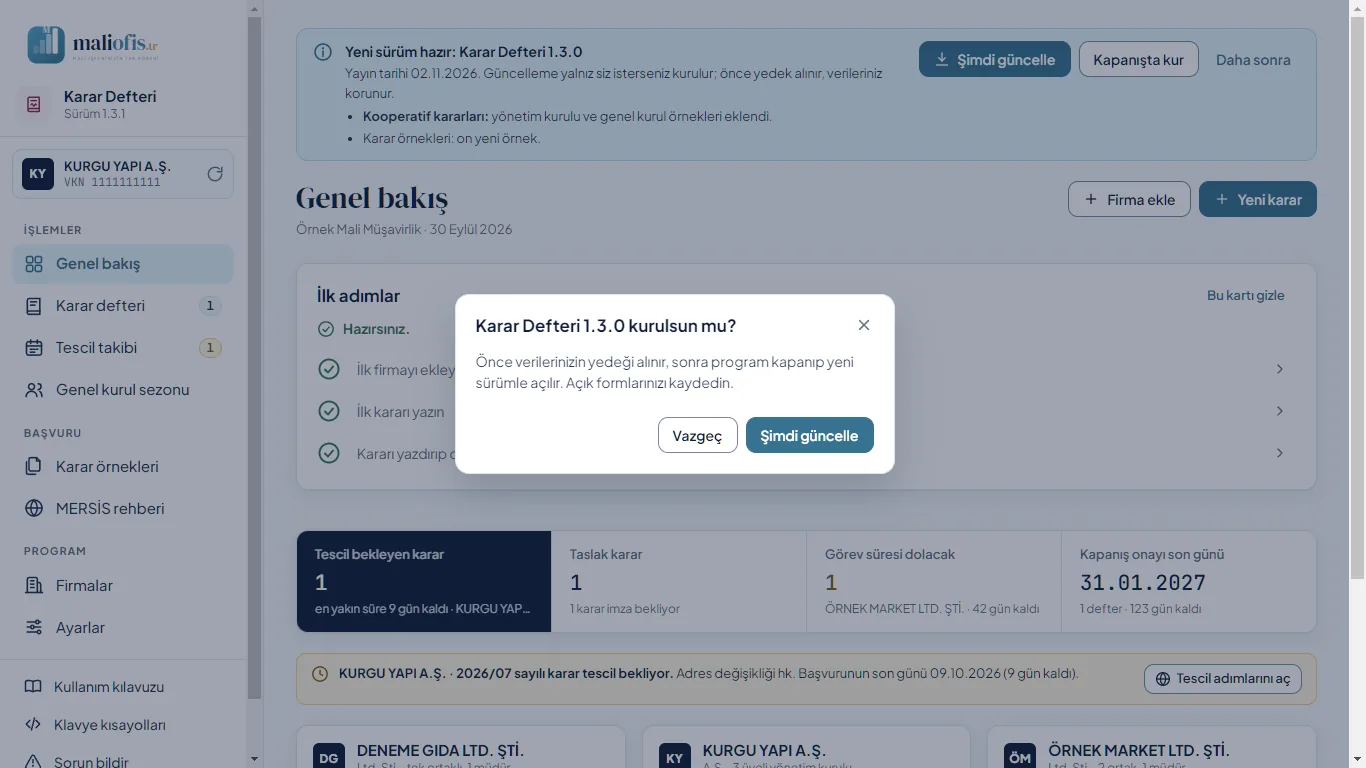
Task: Click the Karar örnekleri documents icon
Action: [x=34, y=467]
